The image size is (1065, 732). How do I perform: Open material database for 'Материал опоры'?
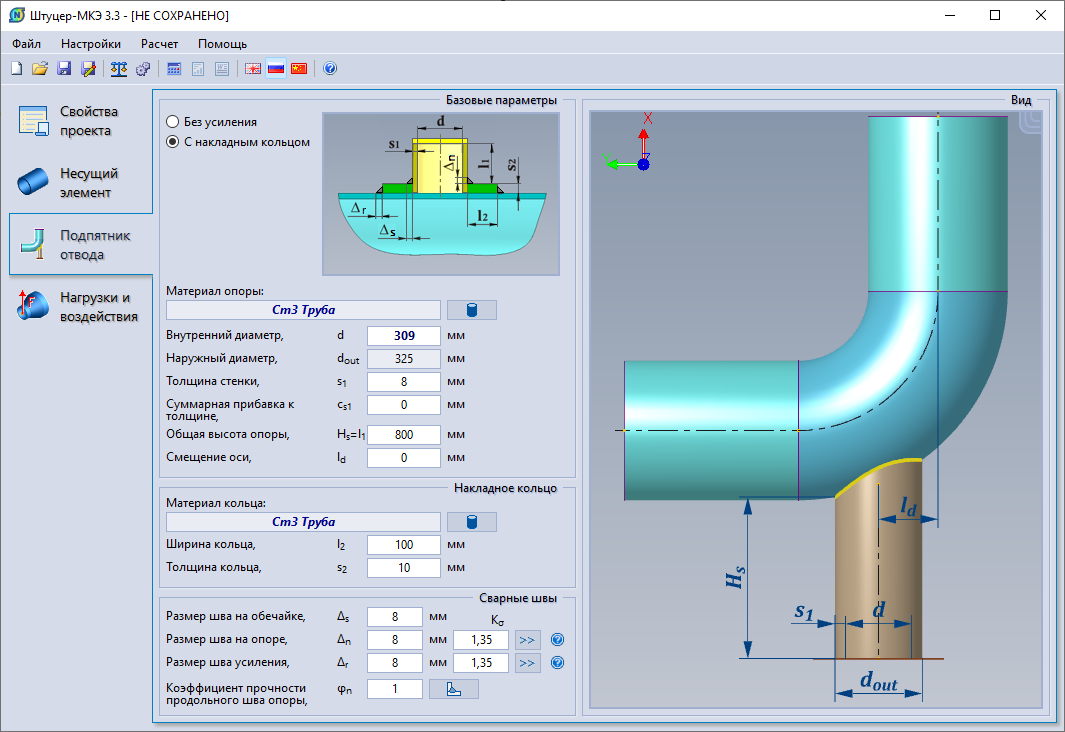(471, 310)
